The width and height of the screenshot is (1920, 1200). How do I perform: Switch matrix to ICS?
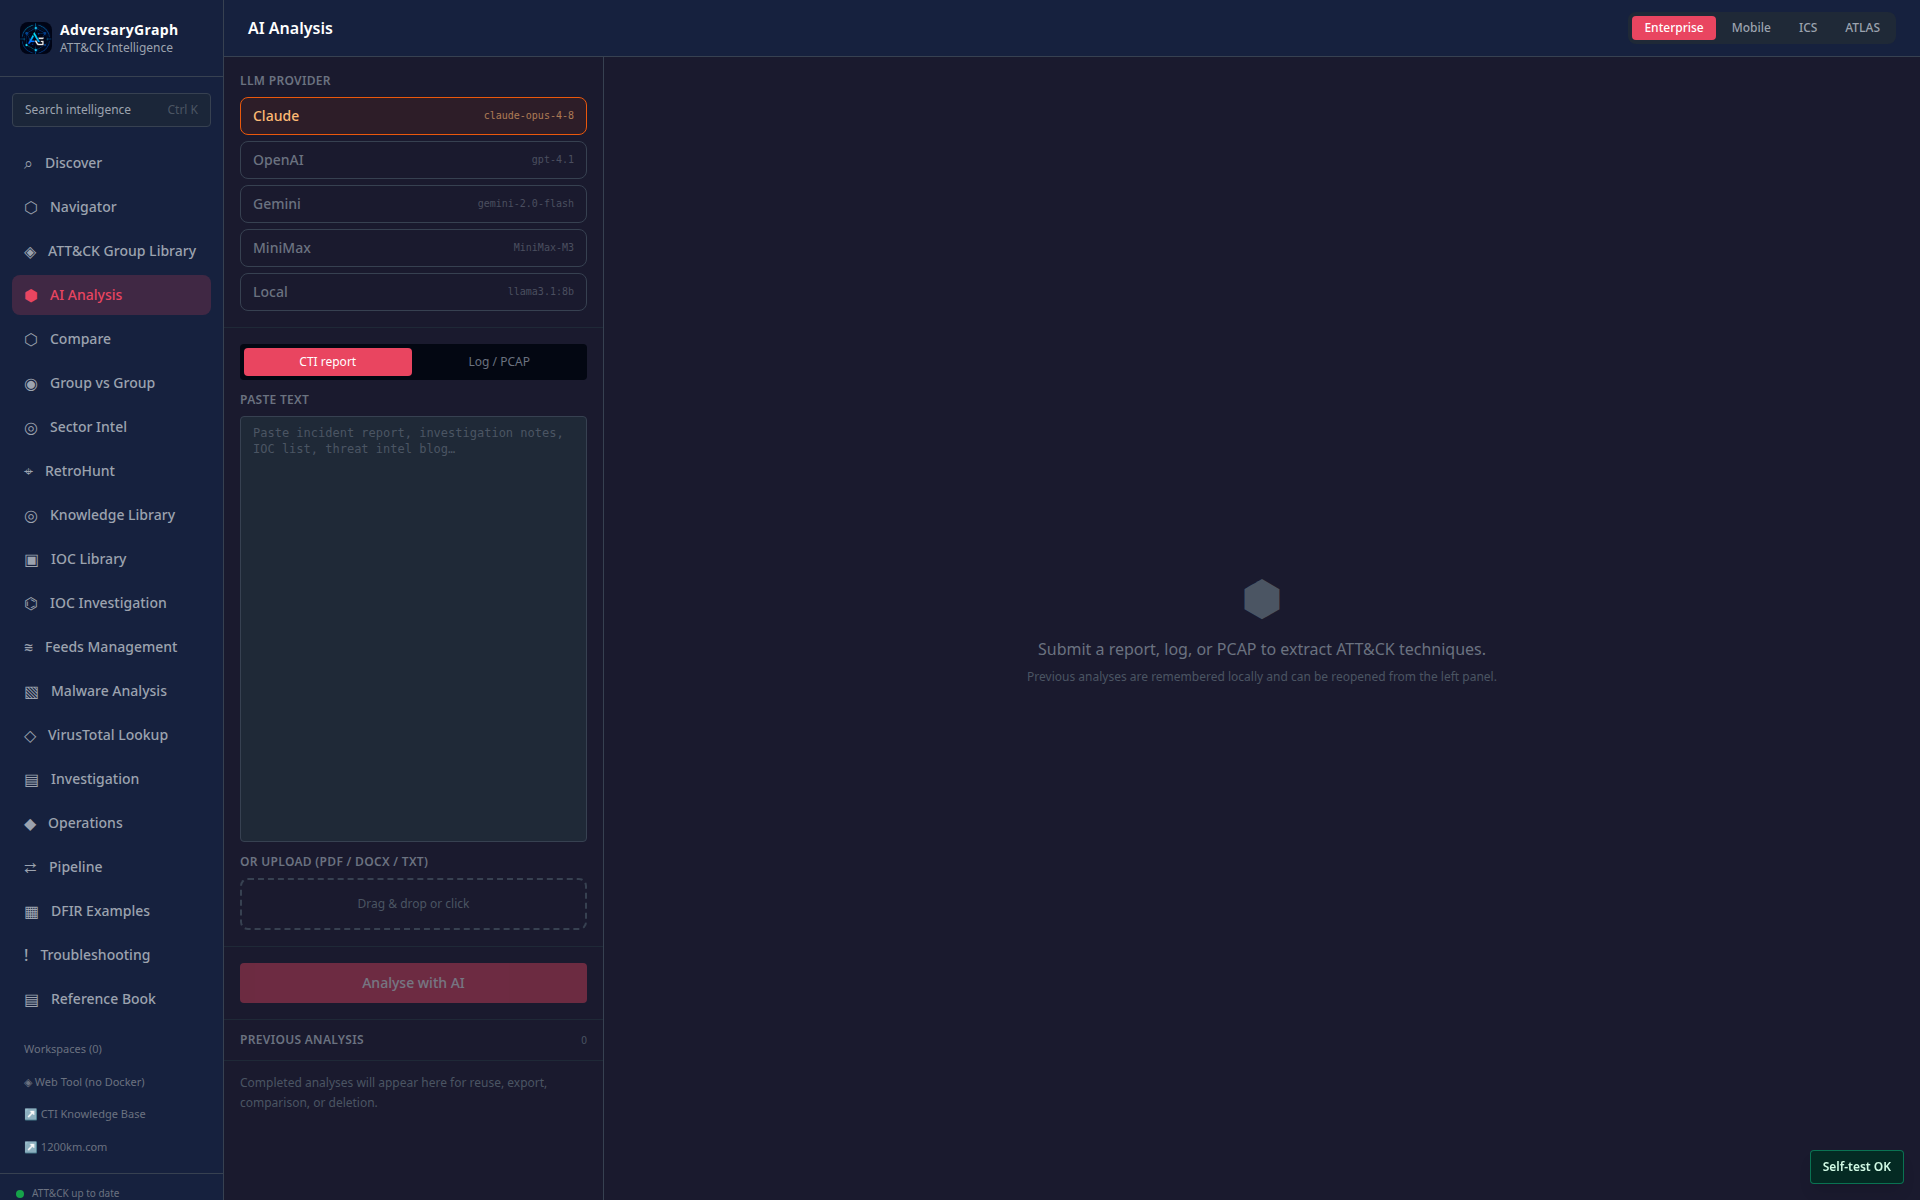[x=1808, y=28]
